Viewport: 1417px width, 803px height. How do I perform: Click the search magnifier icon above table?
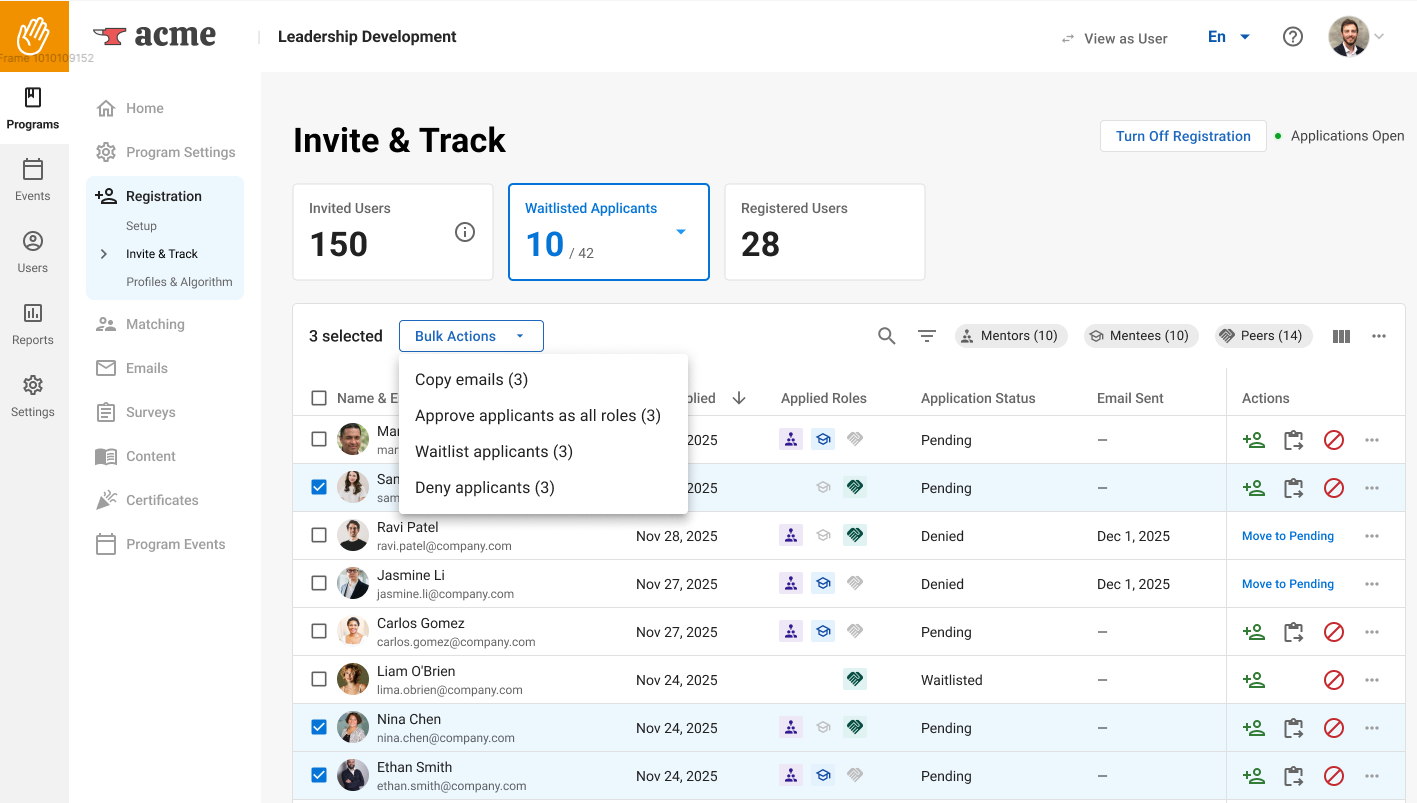click(x=886, y=336)
